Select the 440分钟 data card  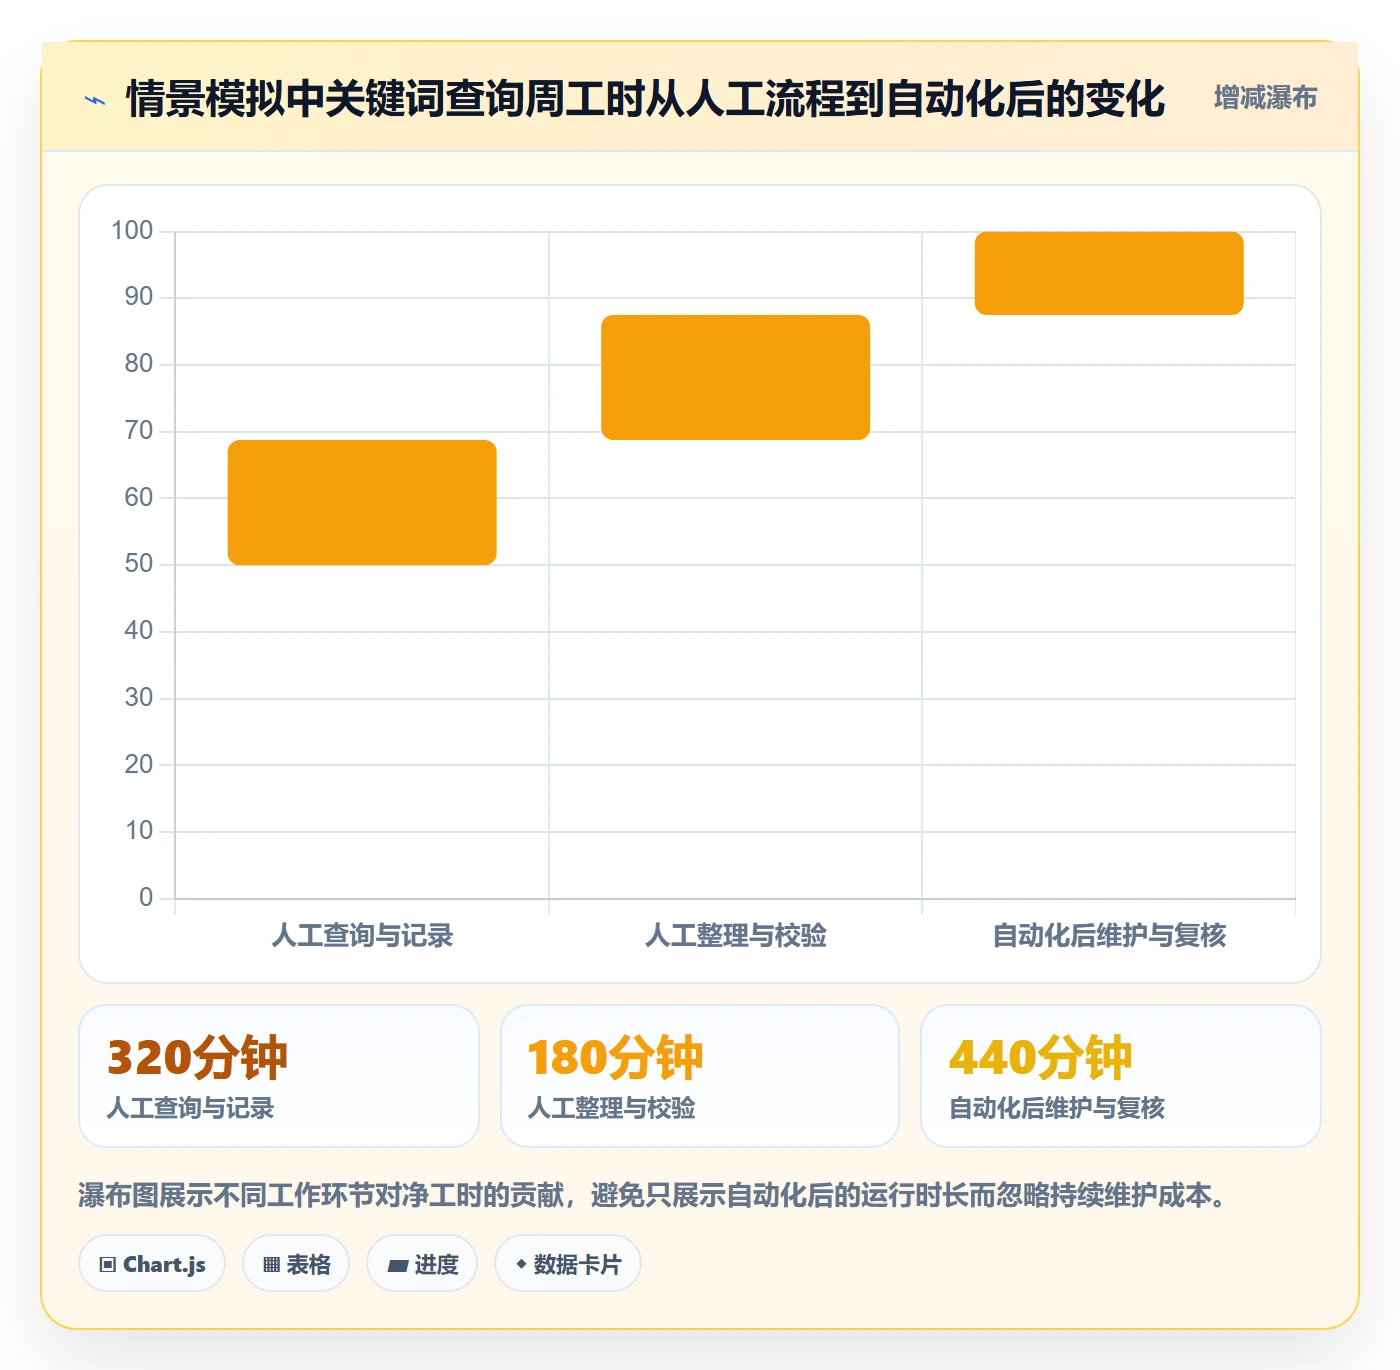point(1121,1076)
